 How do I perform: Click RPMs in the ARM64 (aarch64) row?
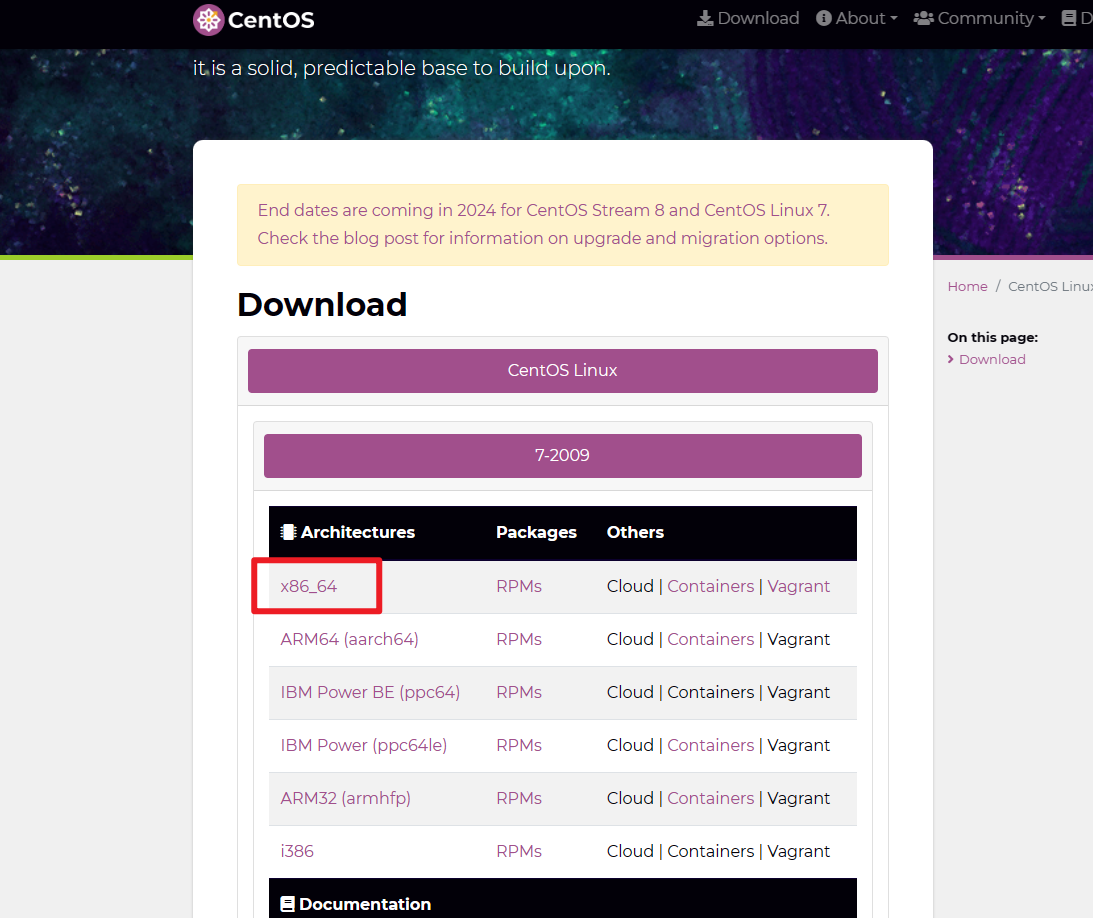coord(519,639)
